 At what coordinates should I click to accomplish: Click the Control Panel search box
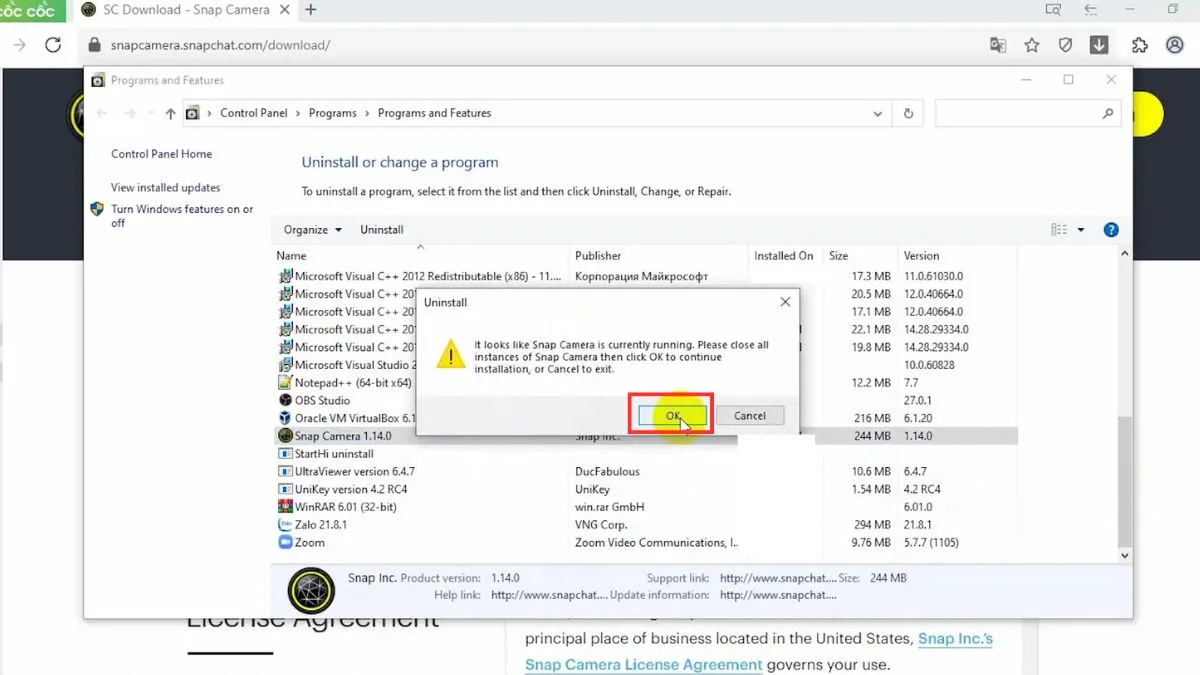click(1020, 114)
